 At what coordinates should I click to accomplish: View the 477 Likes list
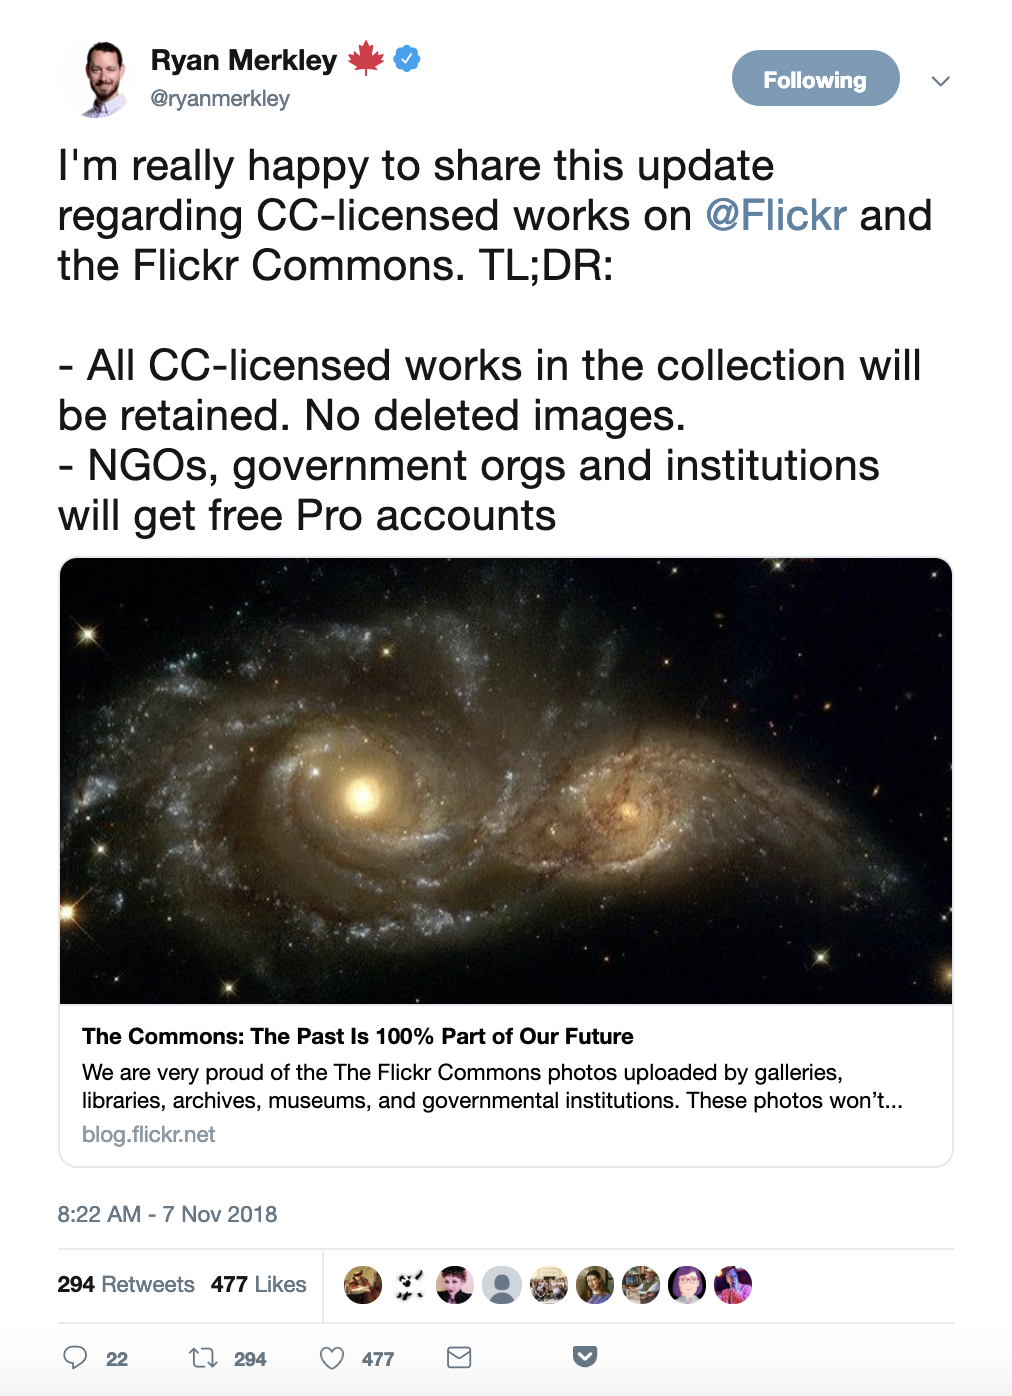pos(259,1284)
